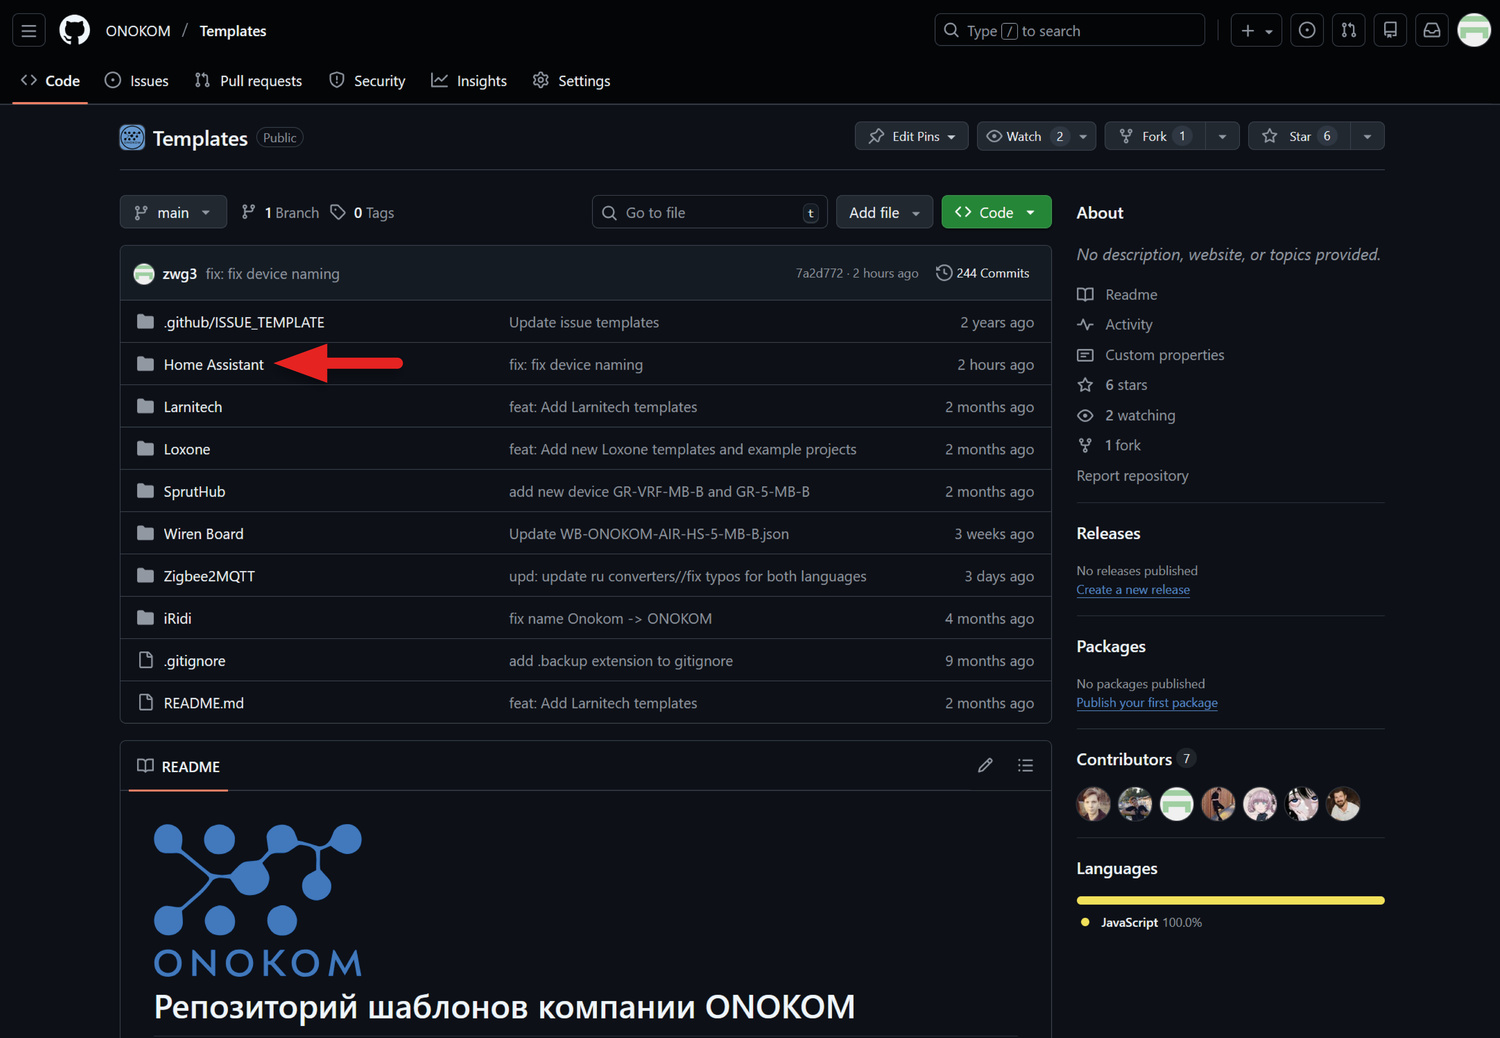Open the pull requests icon in header
This screenshot has height=1038, width=1500.
pyautogui.click(x=1349, y=31)
